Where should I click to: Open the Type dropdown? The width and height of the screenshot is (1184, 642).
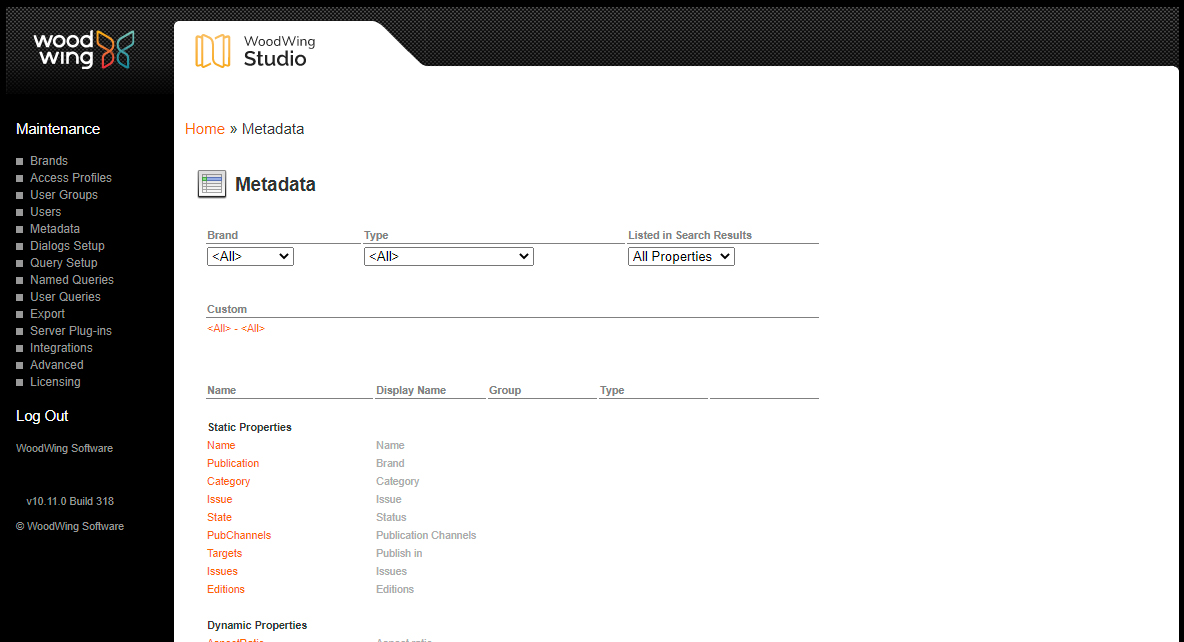tap(448, 256)
